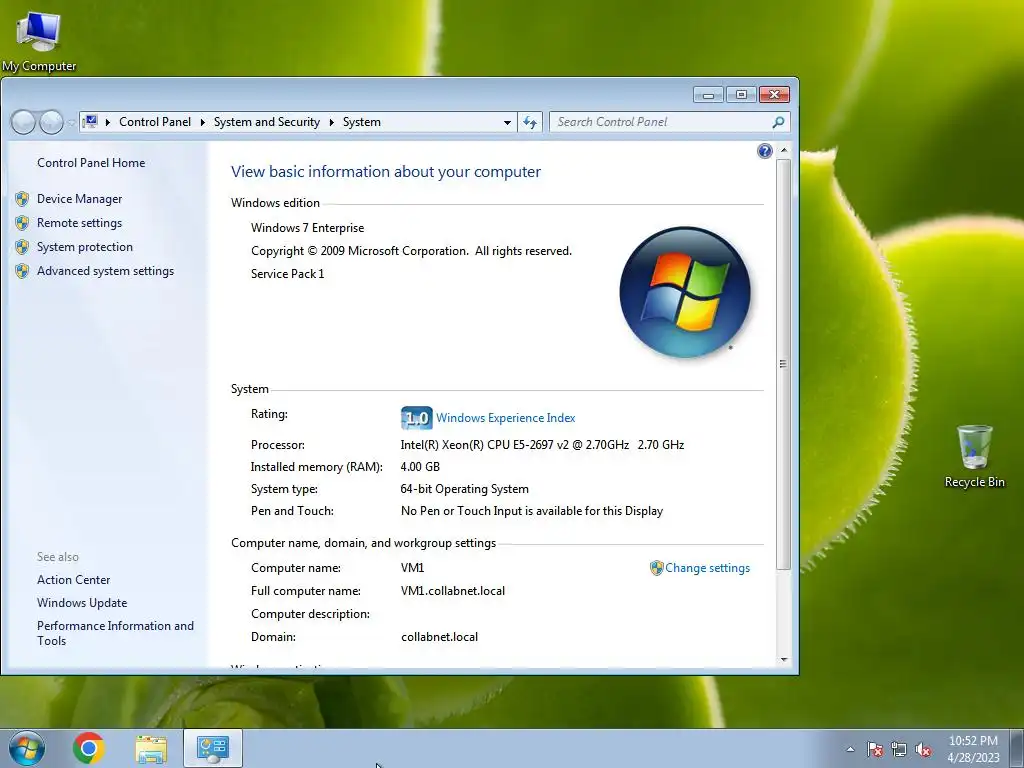This screenshot has height=768, width=1024.
Task: Open the clock showing 10:52 PM
Action: point(973,748)
